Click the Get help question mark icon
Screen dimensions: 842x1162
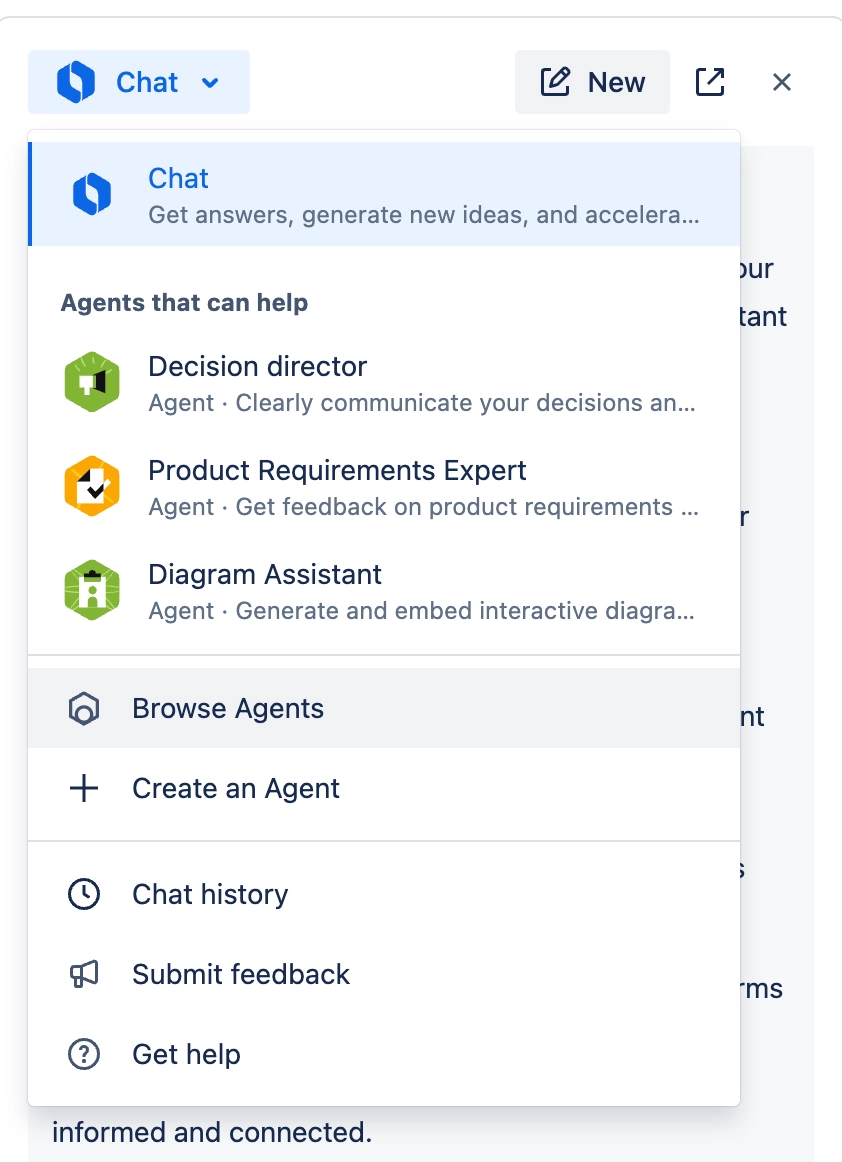click(x=84, y=1054)
